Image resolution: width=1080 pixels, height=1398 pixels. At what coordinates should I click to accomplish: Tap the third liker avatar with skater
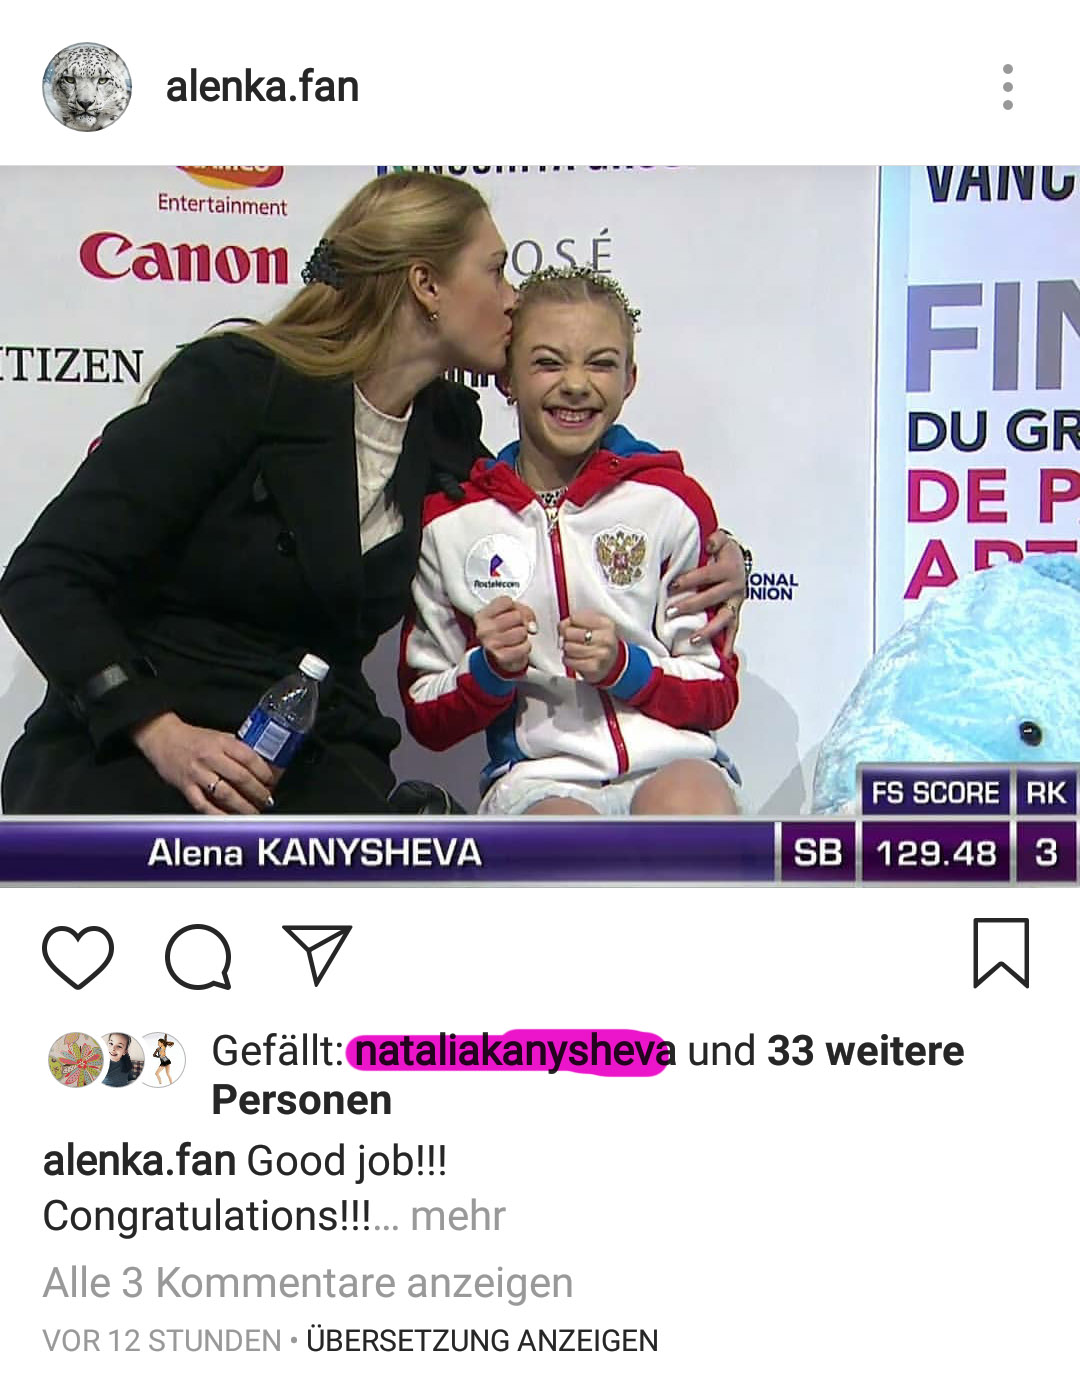coord(161,1060)
